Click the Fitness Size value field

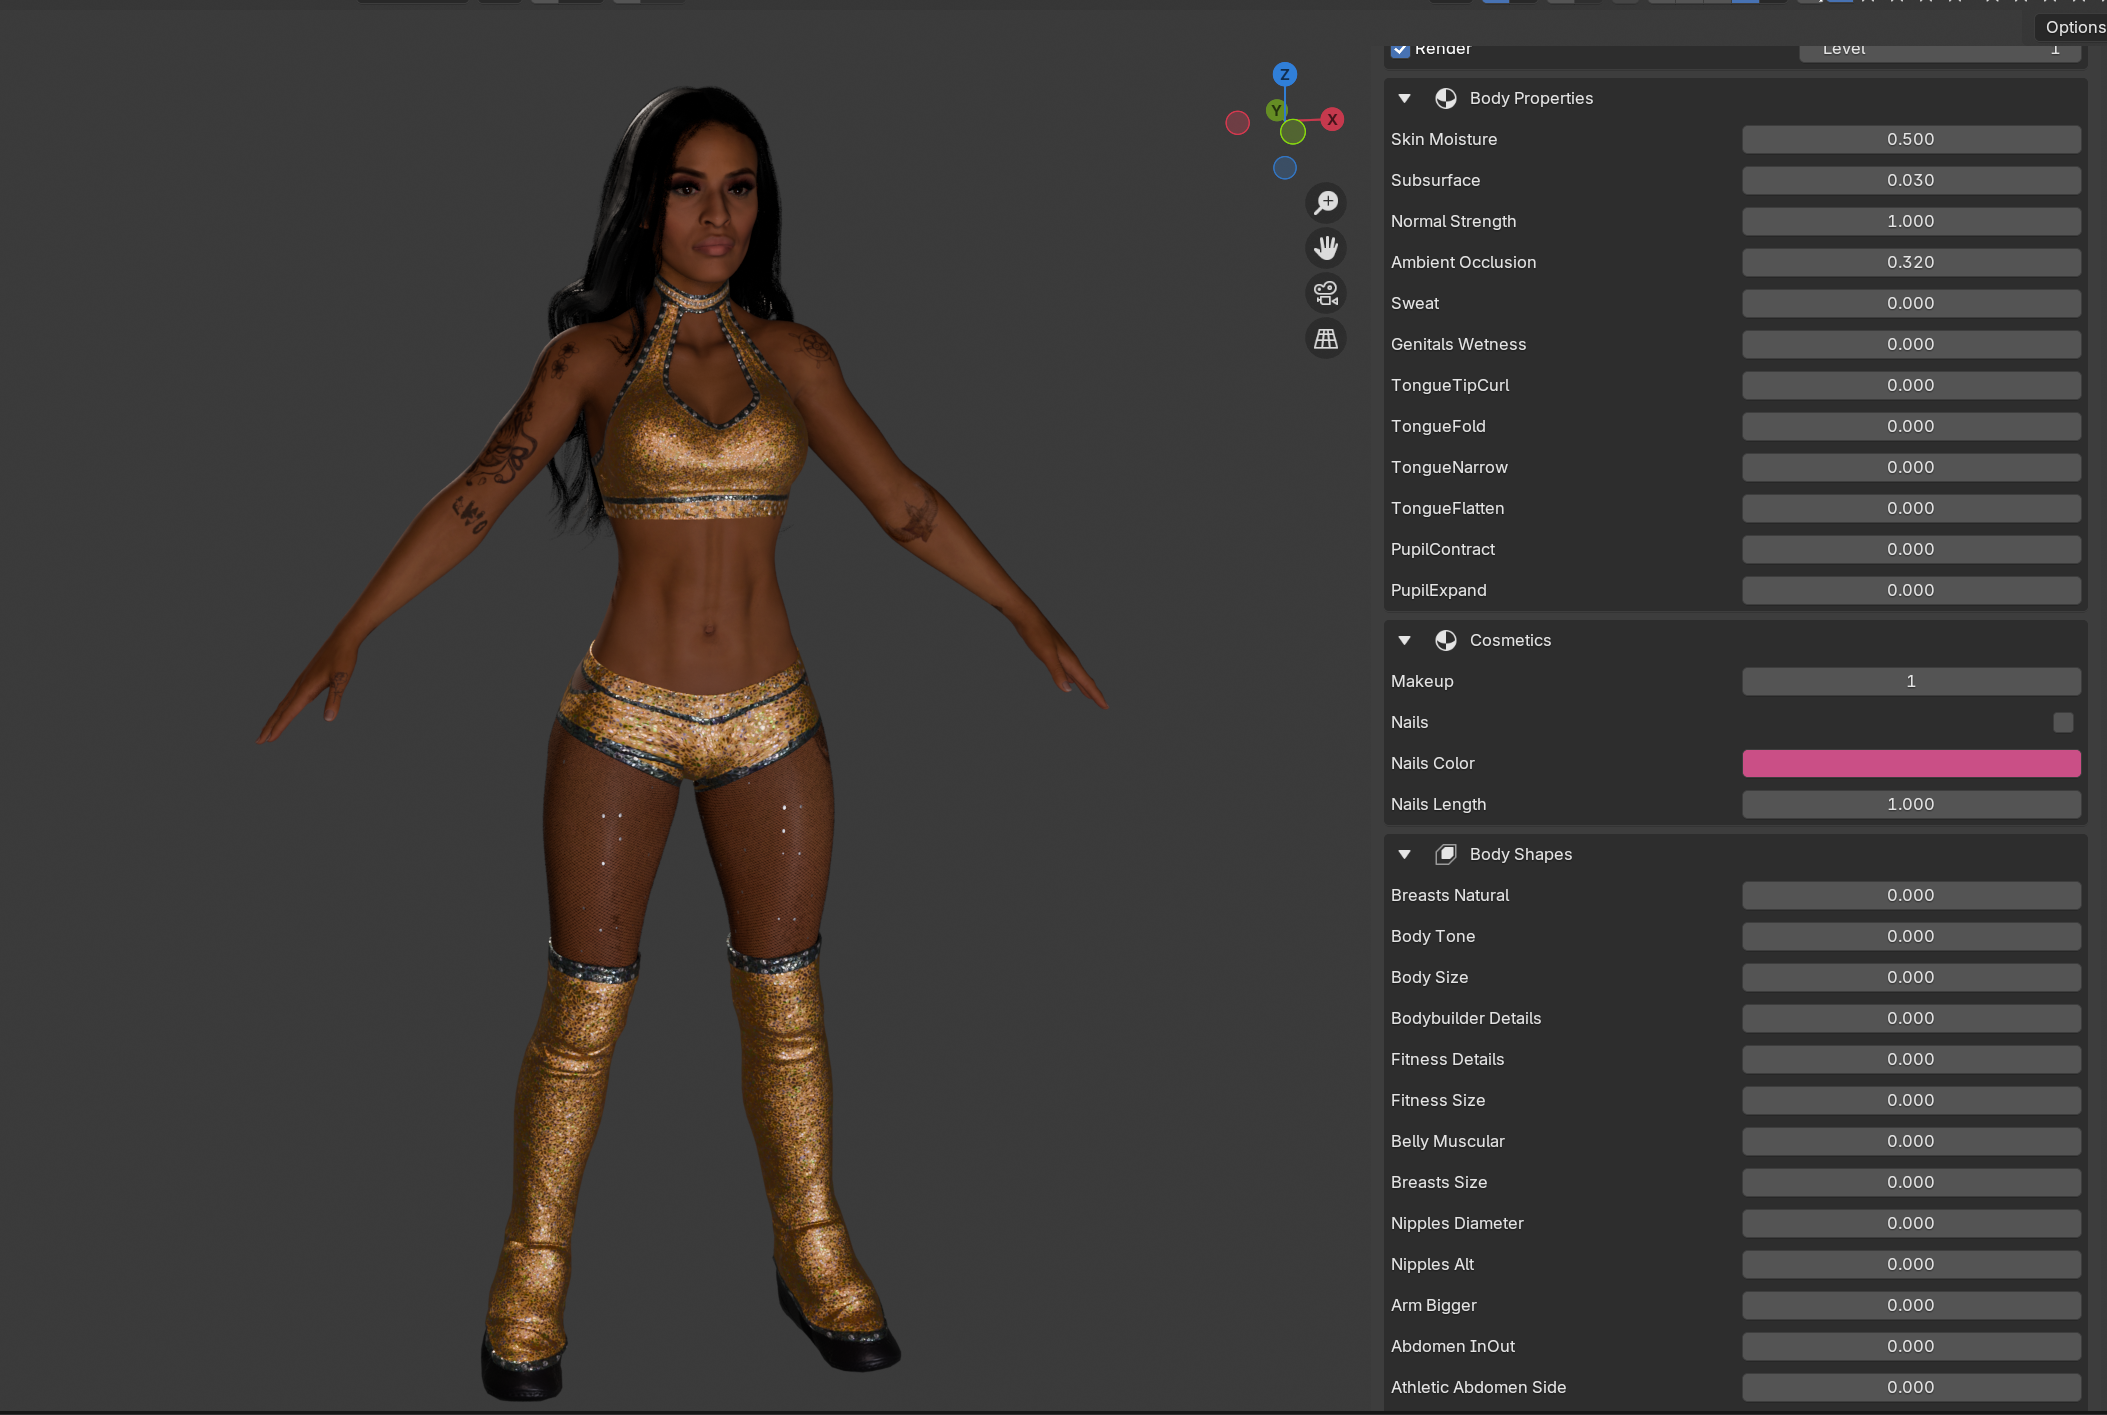point(1911,1100)
